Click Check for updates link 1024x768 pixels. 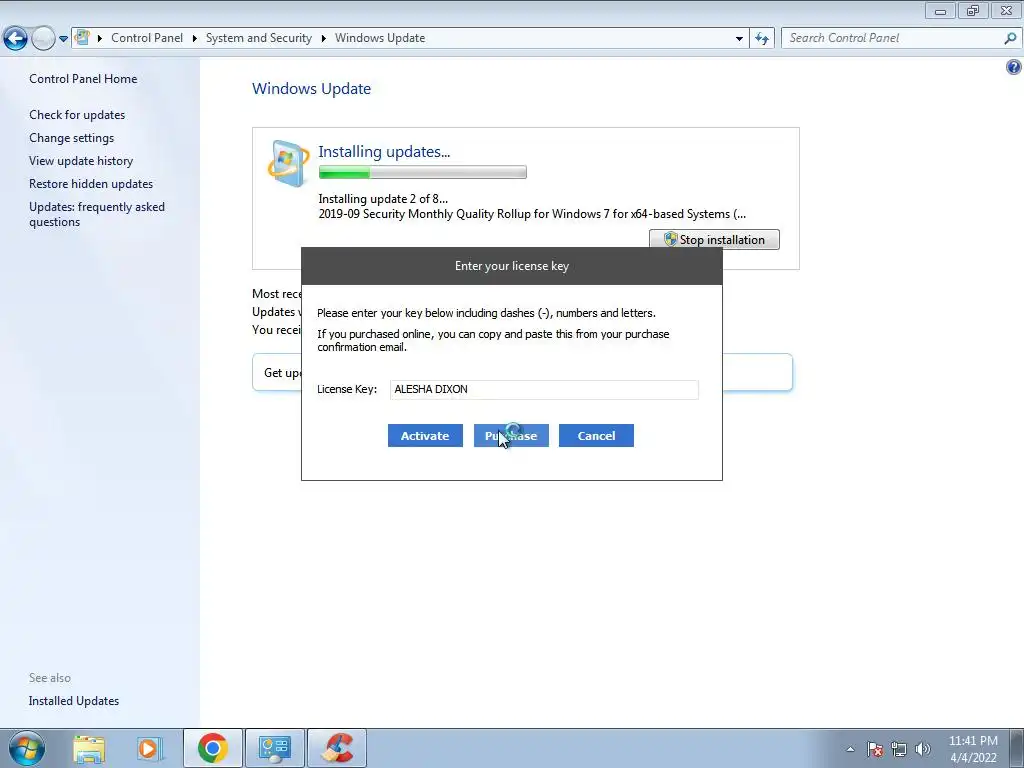click(x=77, y=114)
